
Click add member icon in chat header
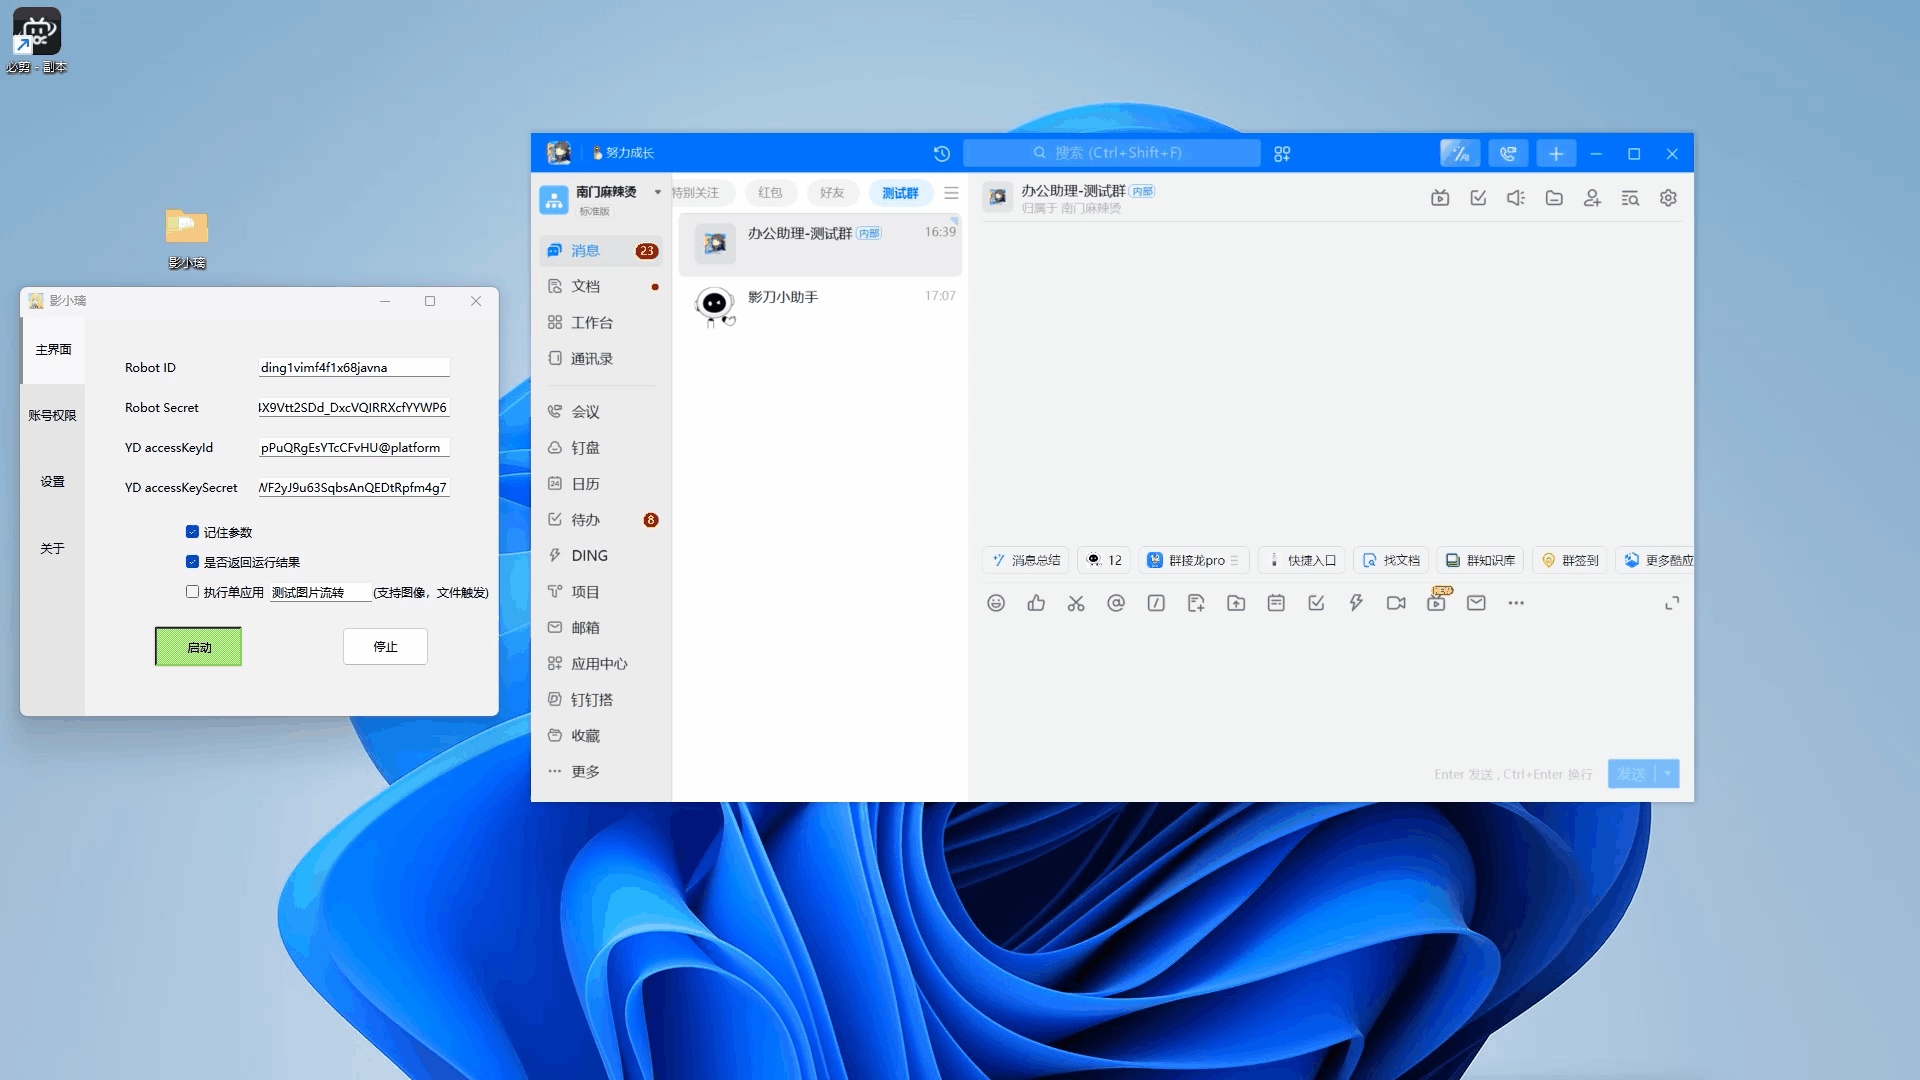1592,198
